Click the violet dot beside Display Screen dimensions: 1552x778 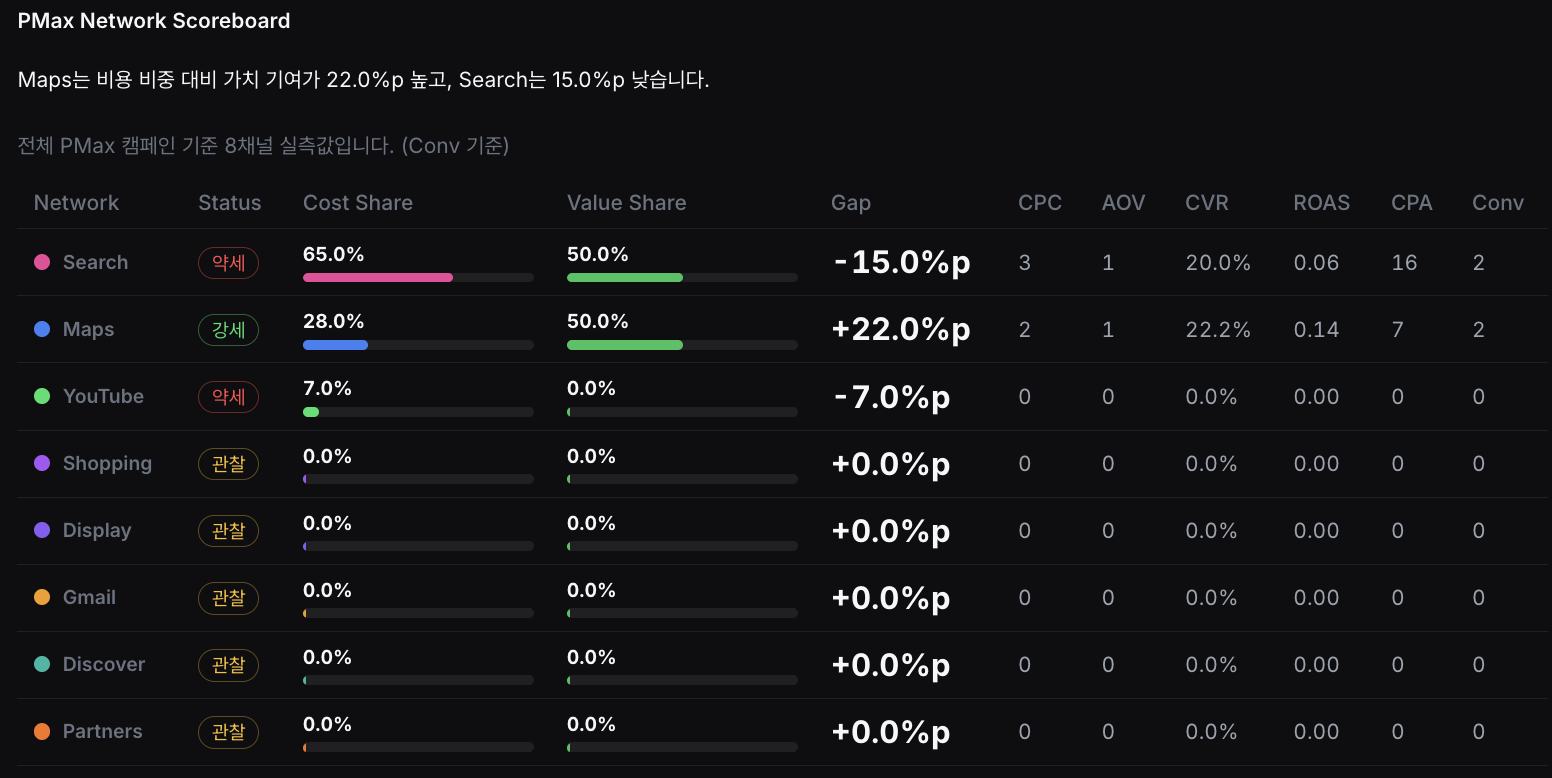point(42,530)
